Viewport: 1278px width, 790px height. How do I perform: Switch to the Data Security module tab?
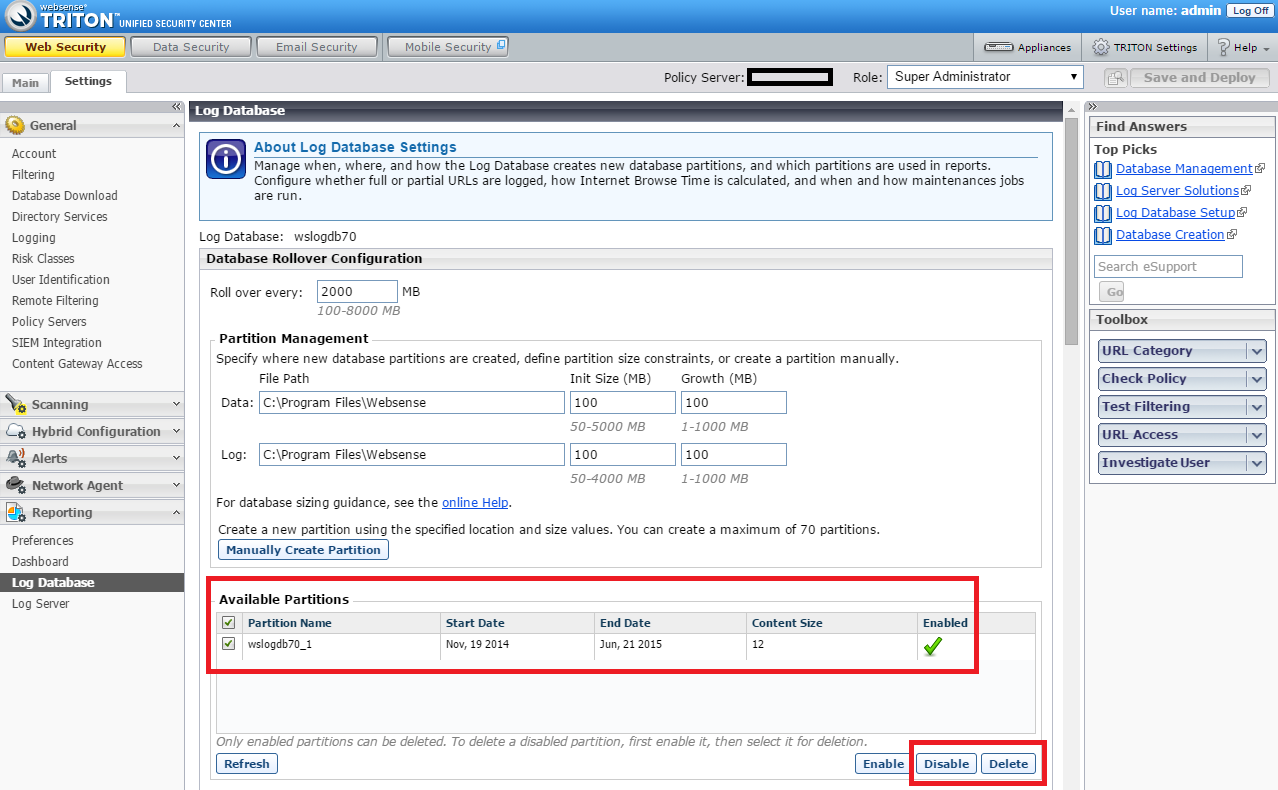point(191,47)
